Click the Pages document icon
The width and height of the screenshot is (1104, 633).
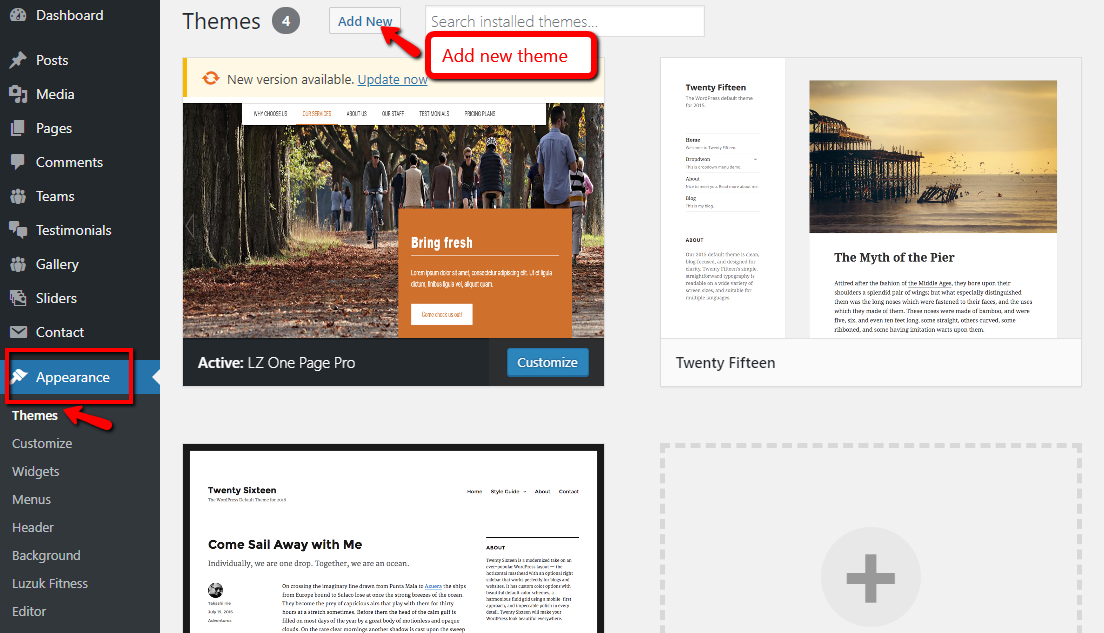coord(18,128)
